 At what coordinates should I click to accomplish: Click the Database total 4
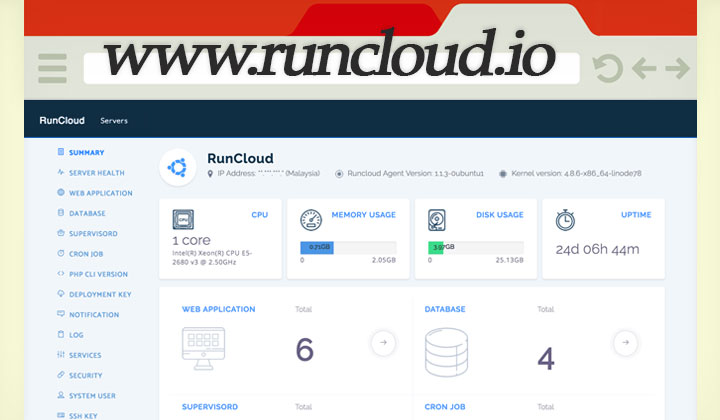click(x=546, y=358)
